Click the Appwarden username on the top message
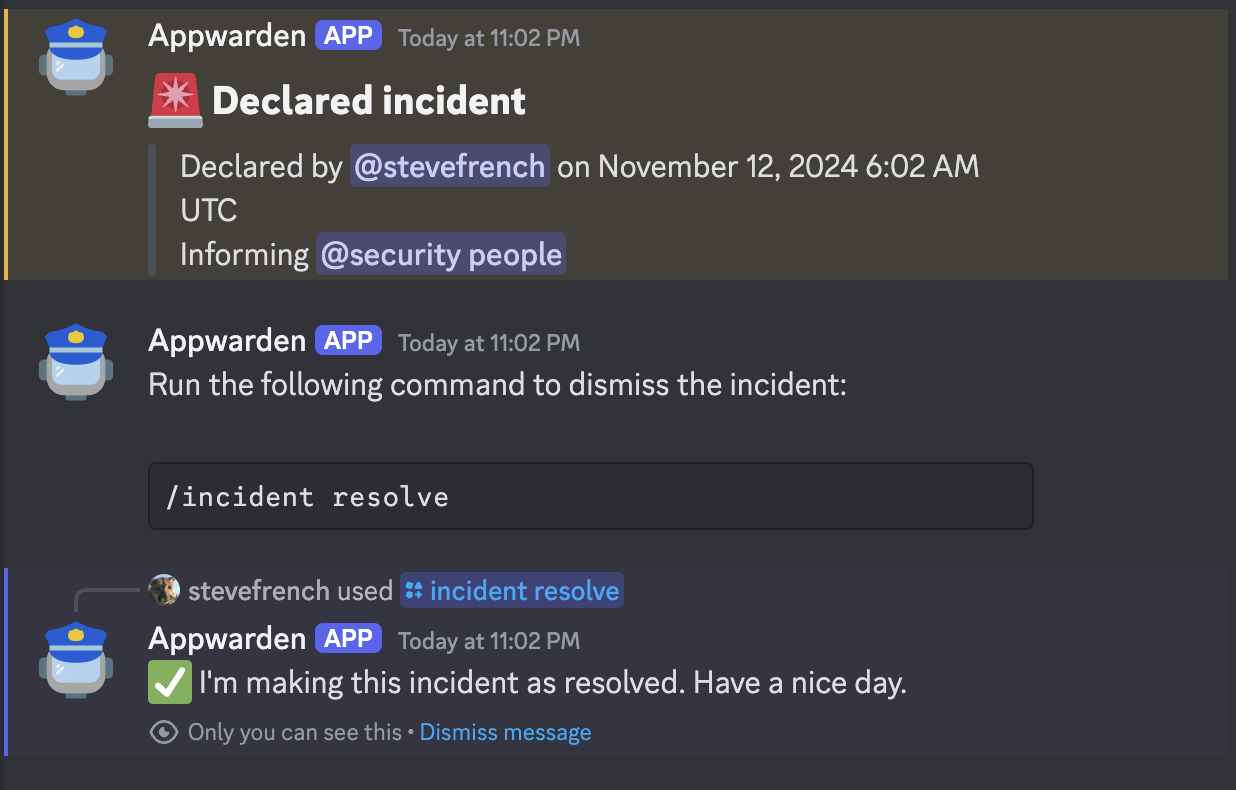The width and height of the screenshot is (1236, 790). [x=227, y=35]
